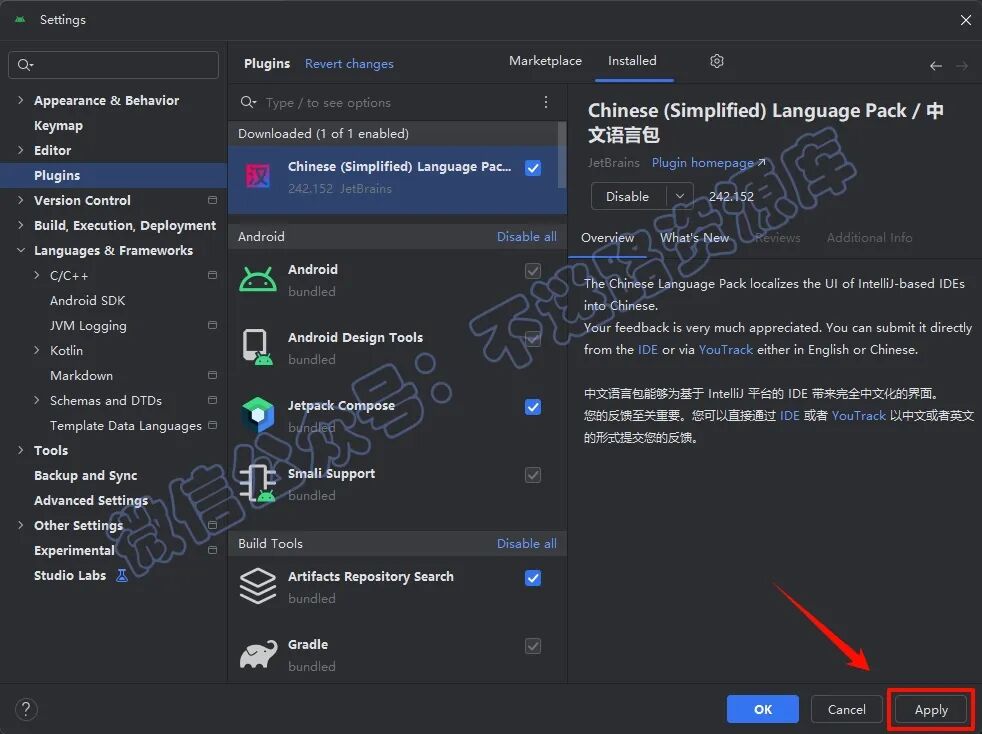Viewport: 982px width, 734px height.
Task: Expand Appearance & Behavior settings
Action: tap(21, 100)
